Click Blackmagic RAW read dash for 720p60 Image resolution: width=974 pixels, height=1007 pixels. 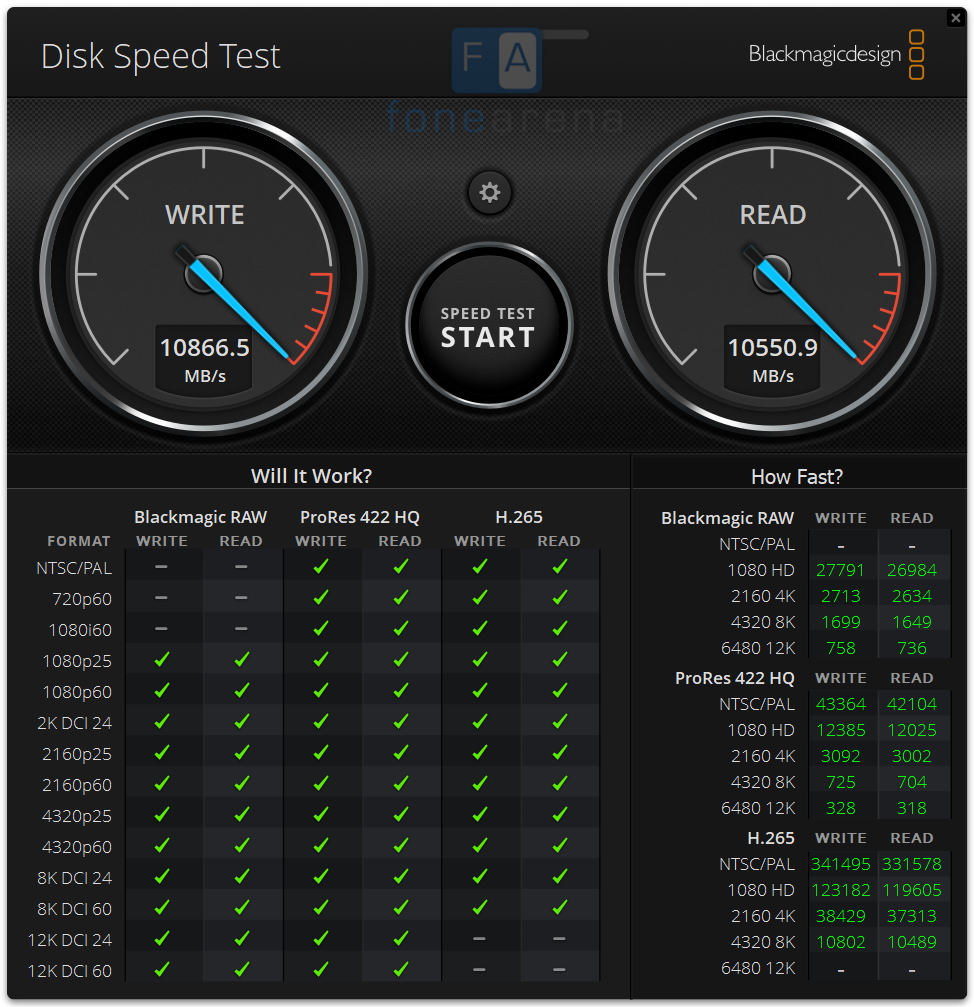coord(241,598)
